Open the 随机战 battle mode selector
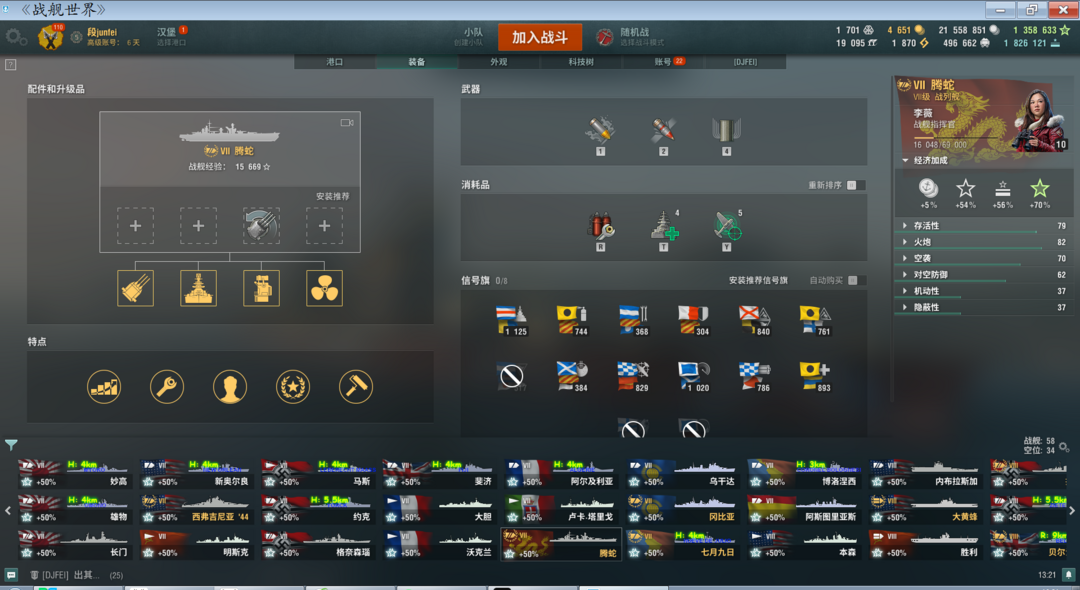 coord(632,36)
